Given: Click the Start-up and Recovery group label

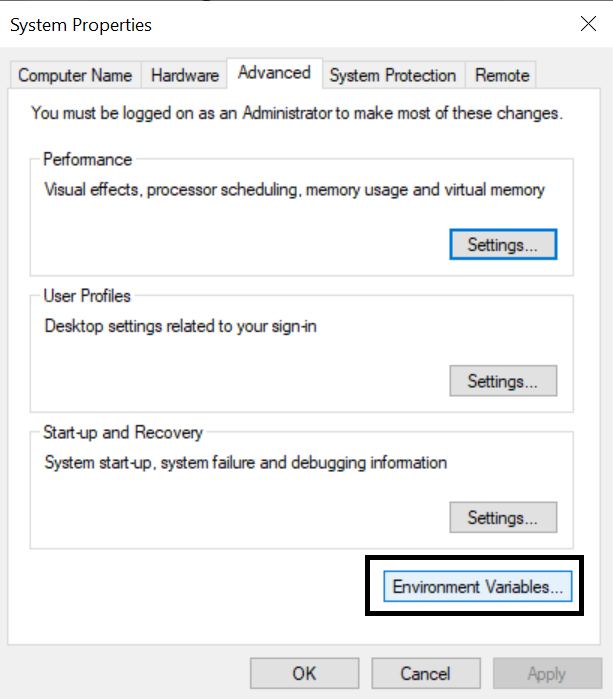Looking at the screenshot, I should point(123,433).
